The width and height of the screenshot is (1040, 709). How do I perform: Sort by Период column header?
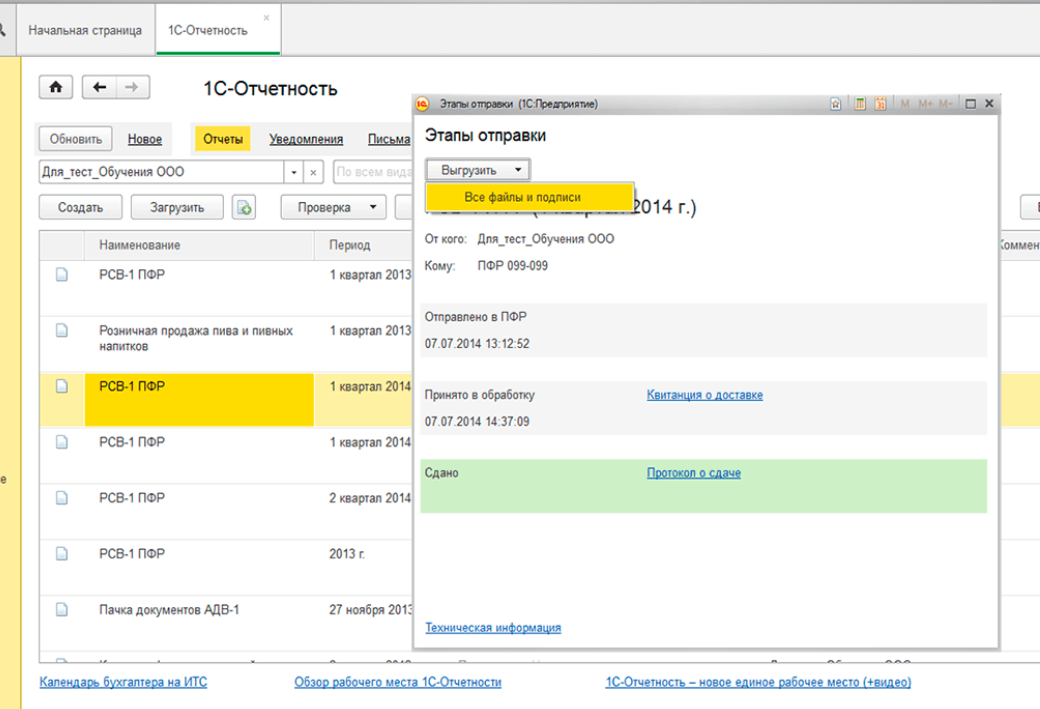363,245
